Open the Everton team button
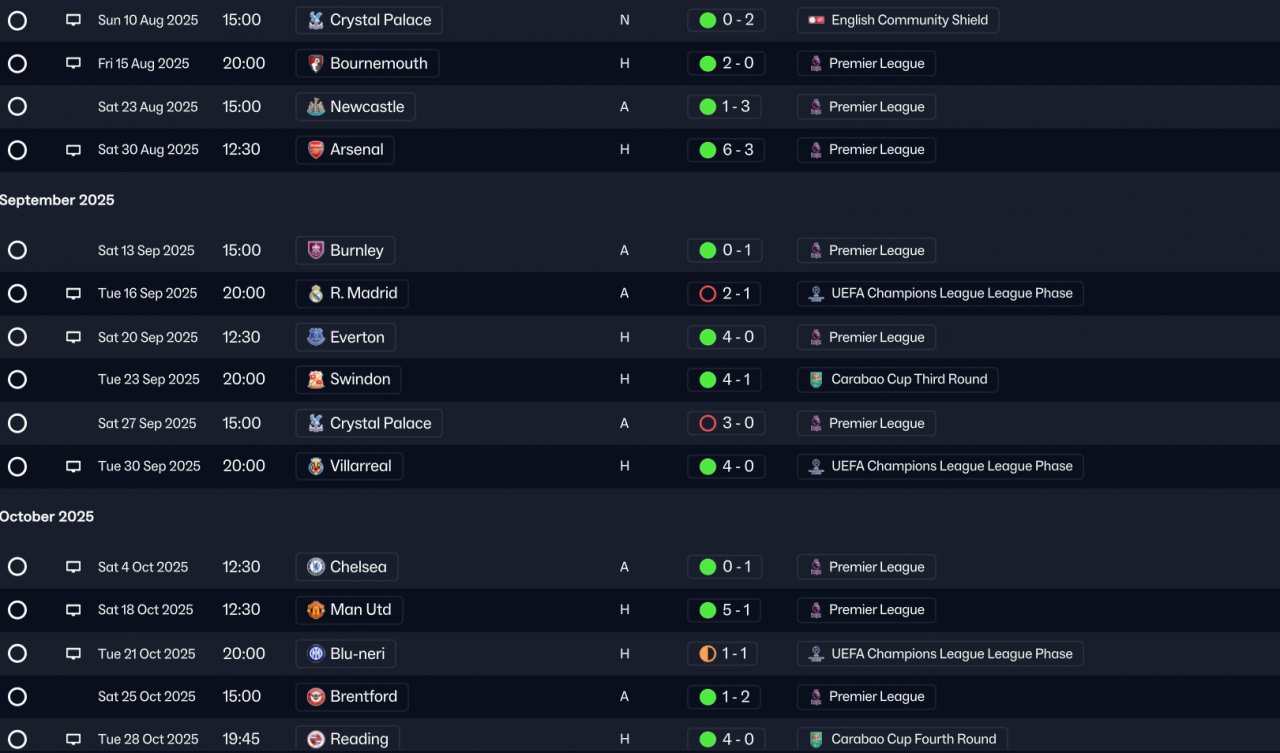This screenshot has width=1280, height=753. tap(346, 337)
